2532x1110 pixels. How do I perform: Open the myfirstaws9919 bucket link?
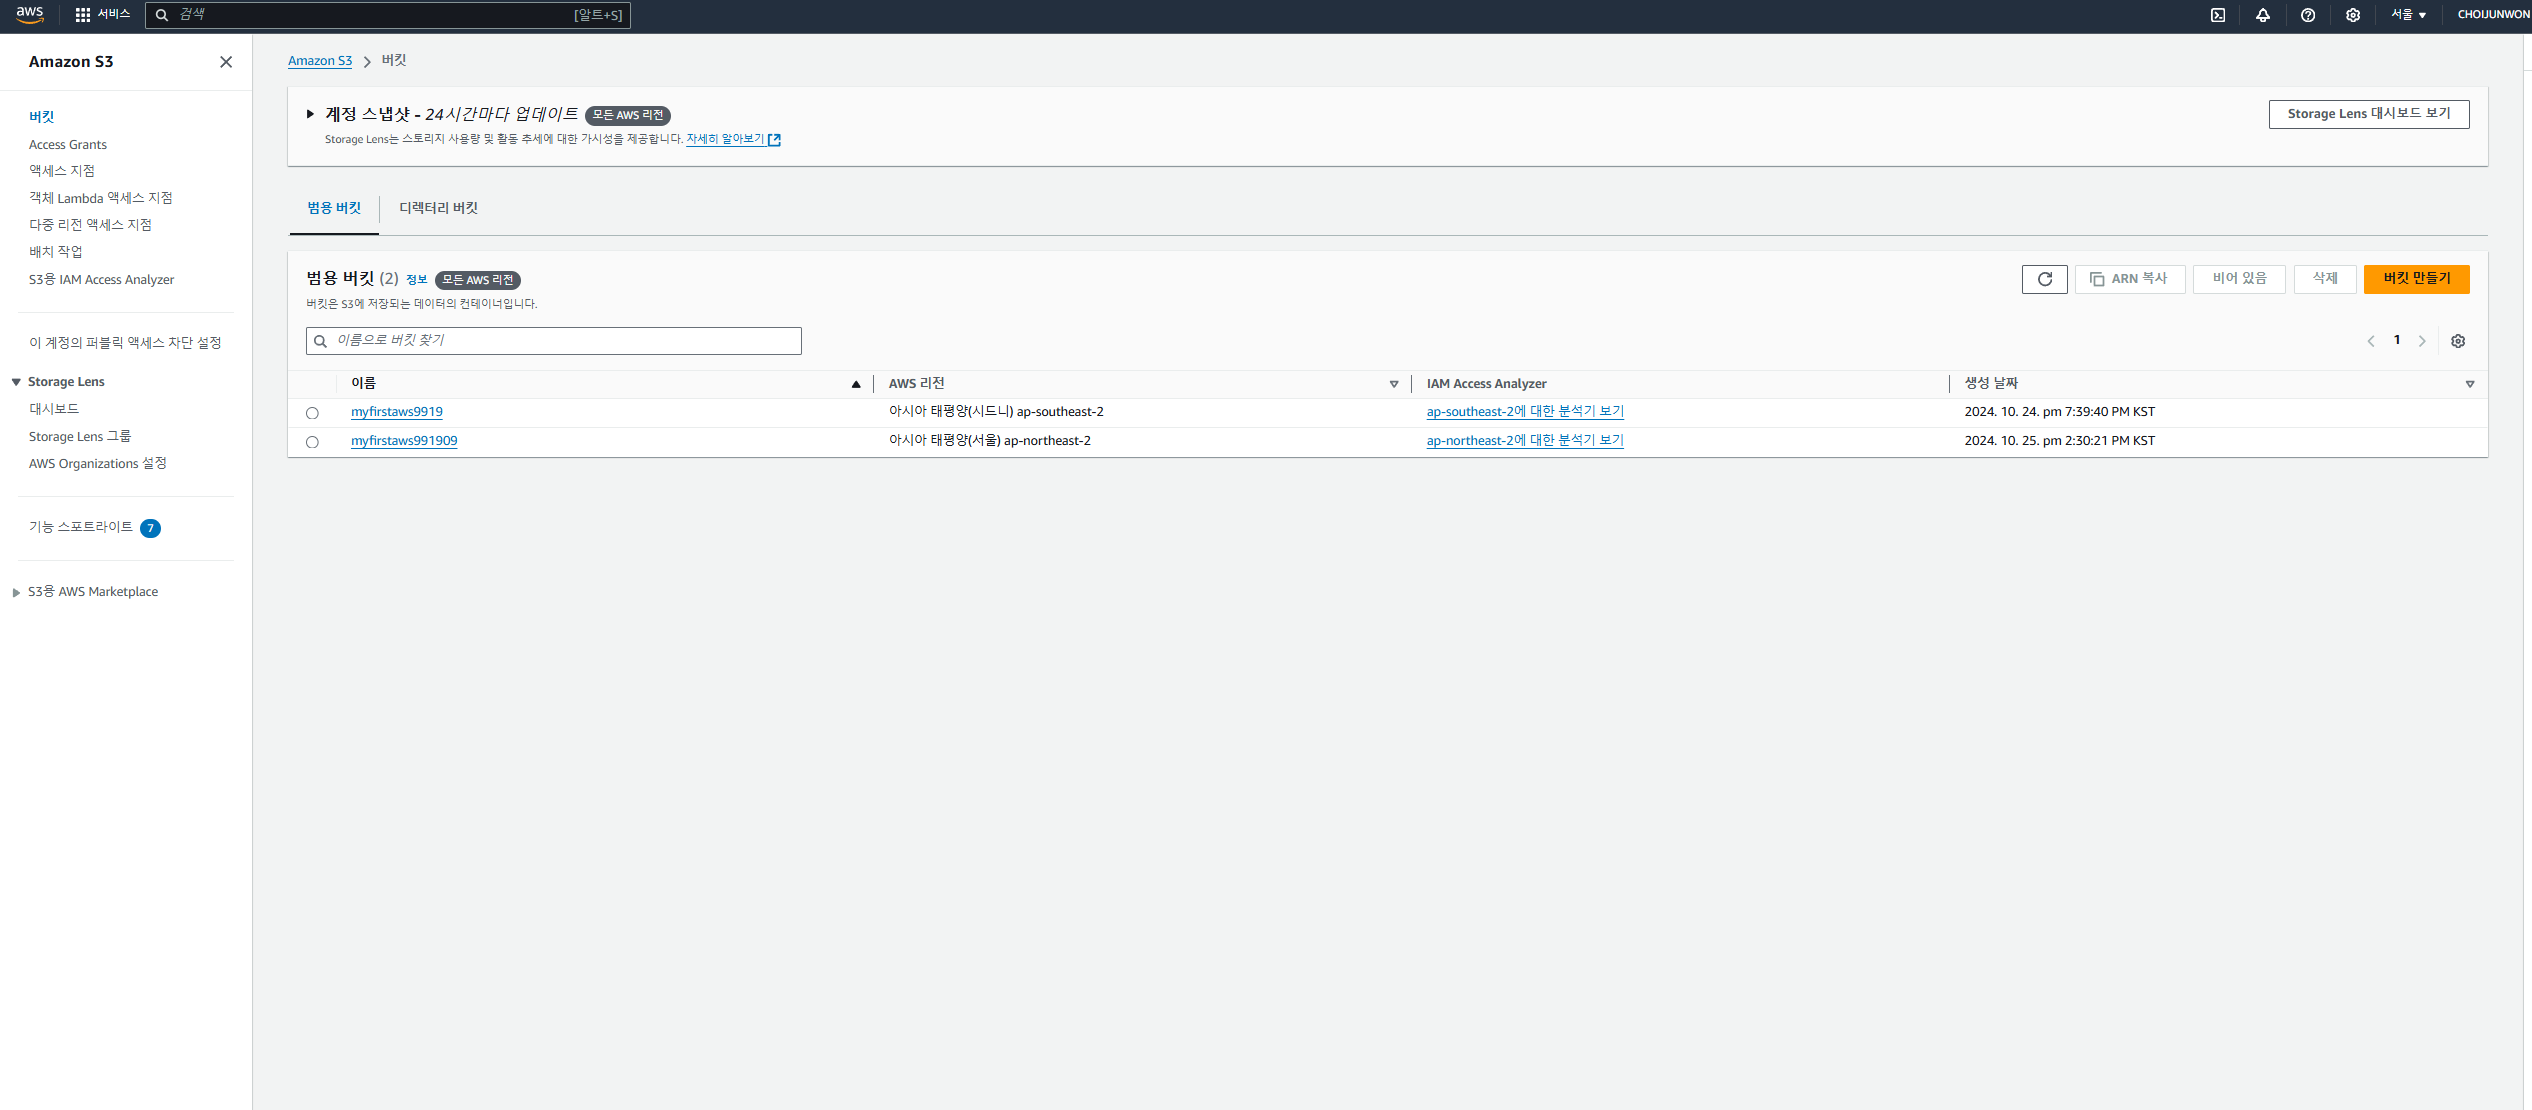pyautogui.click(x=397, y=412)
